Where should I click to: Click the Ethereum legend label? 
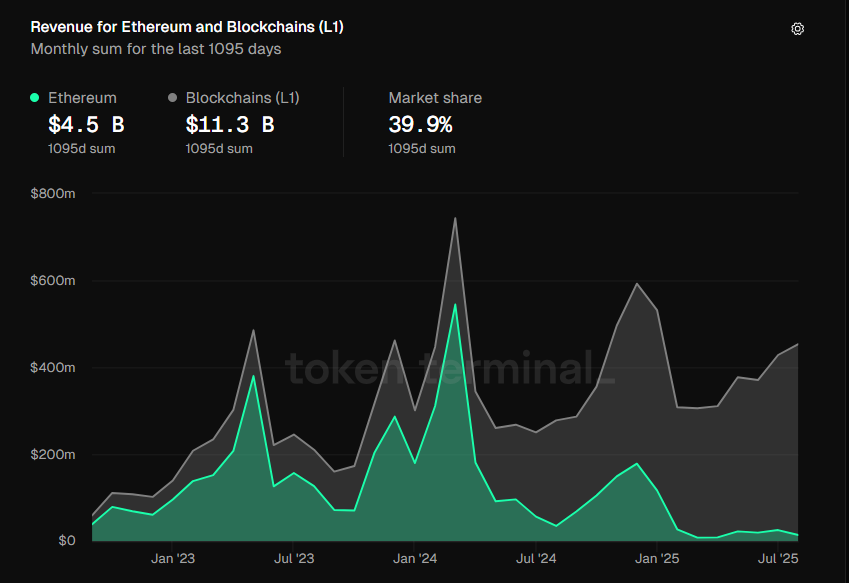click(x=82, y=98)
